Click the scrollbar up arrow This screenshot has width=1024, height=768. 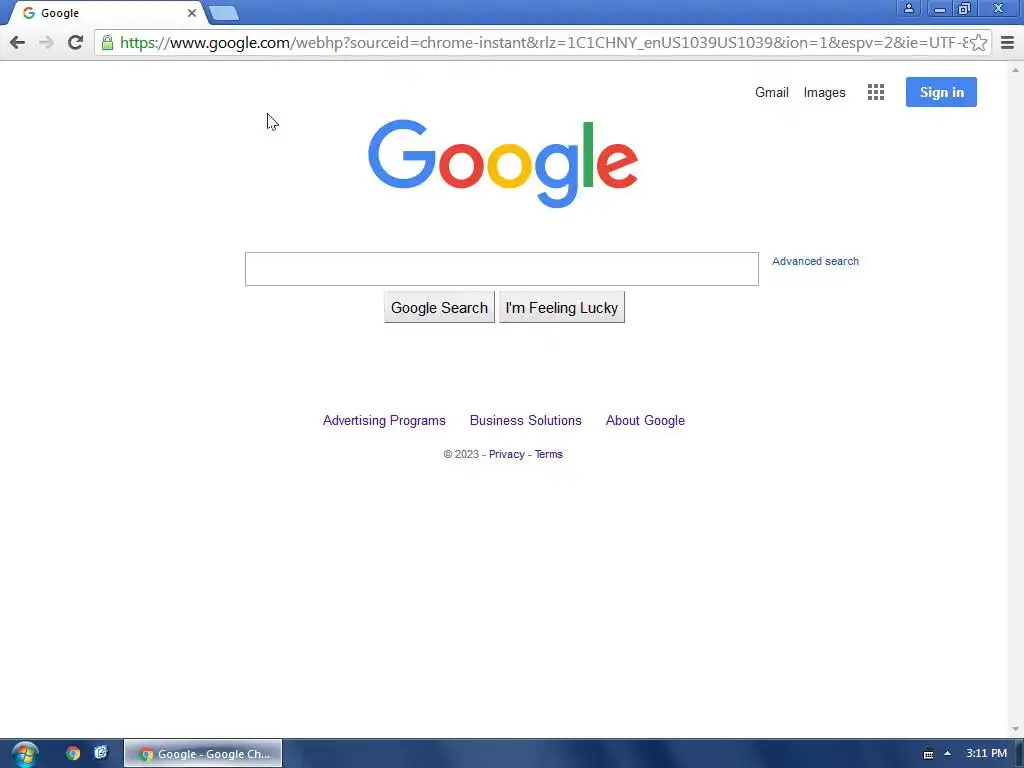pos(1015,70)
